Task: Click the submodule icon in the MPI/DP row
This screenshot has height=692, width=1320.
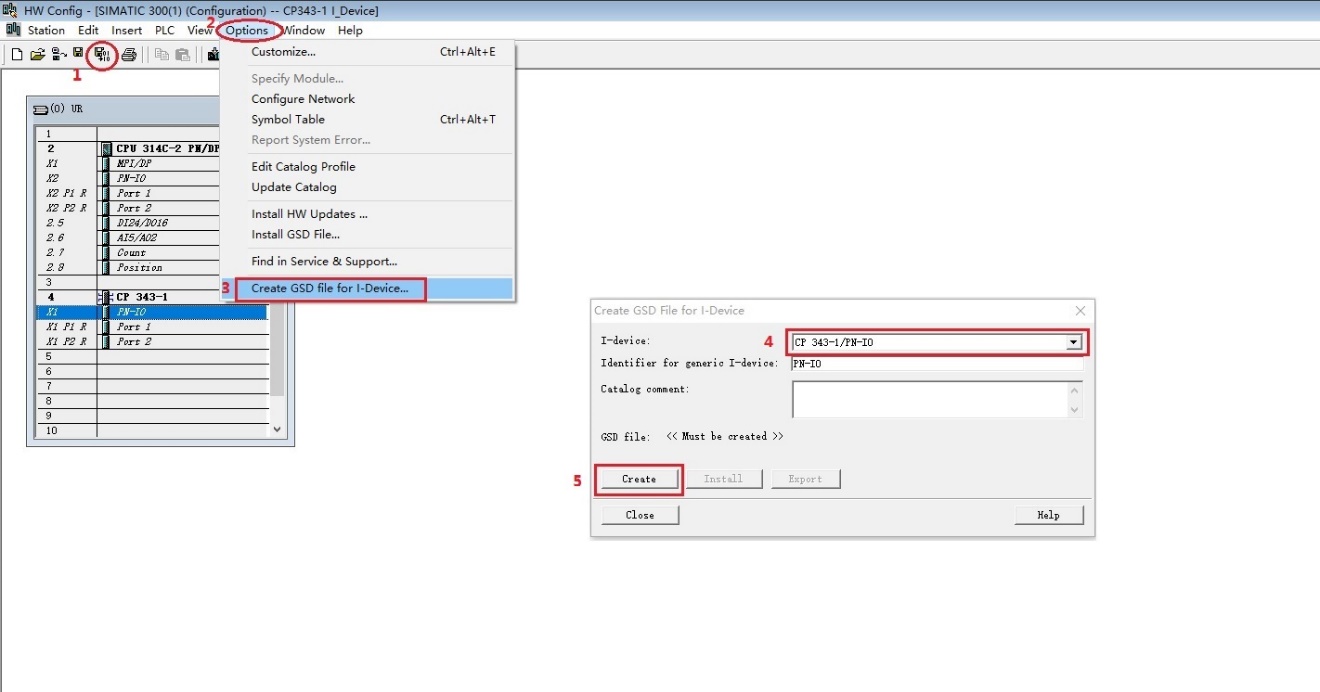Action: tap(106, 163)
